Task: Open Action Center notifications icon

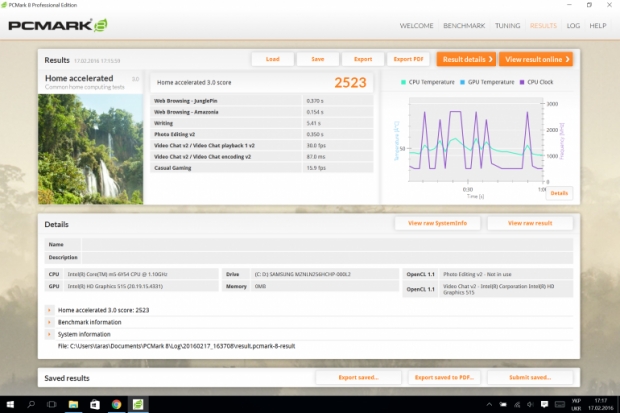Action: pos(544,404)
